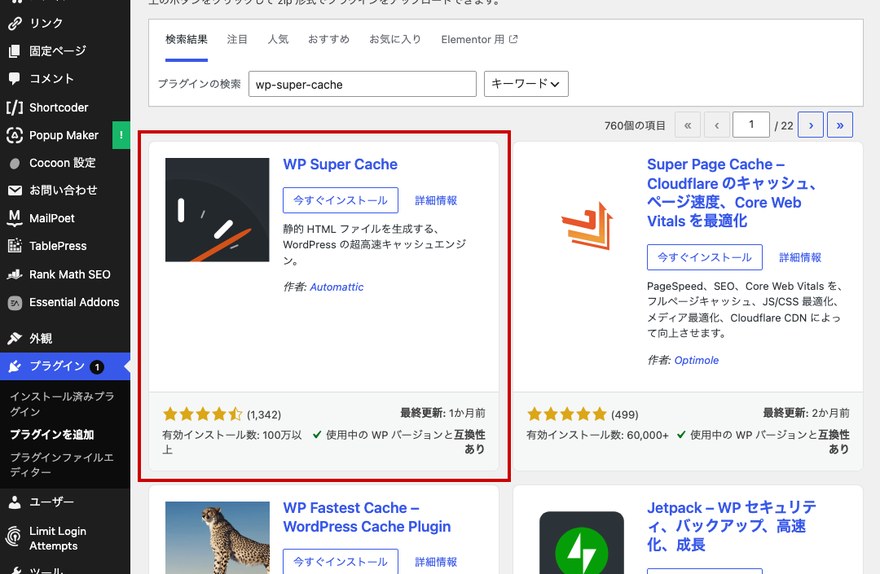Click the link icon beside リンク
This screenshot has width=880, height=574.
pyautogui.click(x=15, y=23)
